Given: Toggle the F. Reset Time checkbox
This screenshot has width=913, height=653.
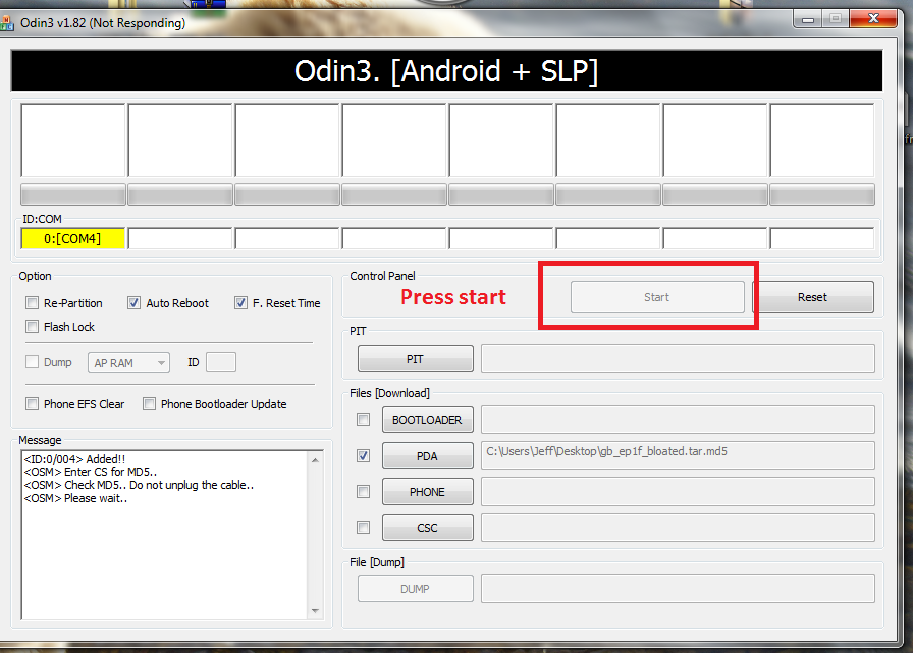Looking at the screenshot, I should (x=240, y=303).
